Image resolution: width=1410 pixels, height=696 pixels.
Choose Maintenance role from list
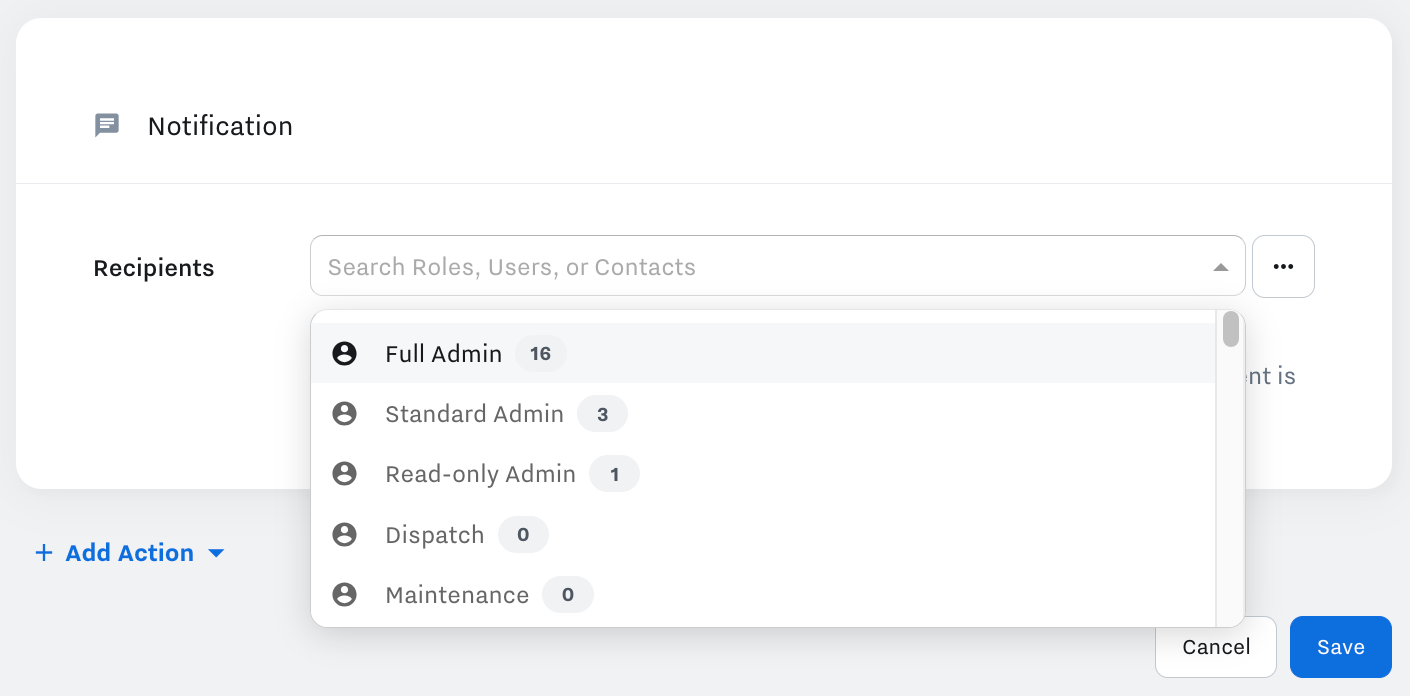pyautogui.click(x=457, y=595)
